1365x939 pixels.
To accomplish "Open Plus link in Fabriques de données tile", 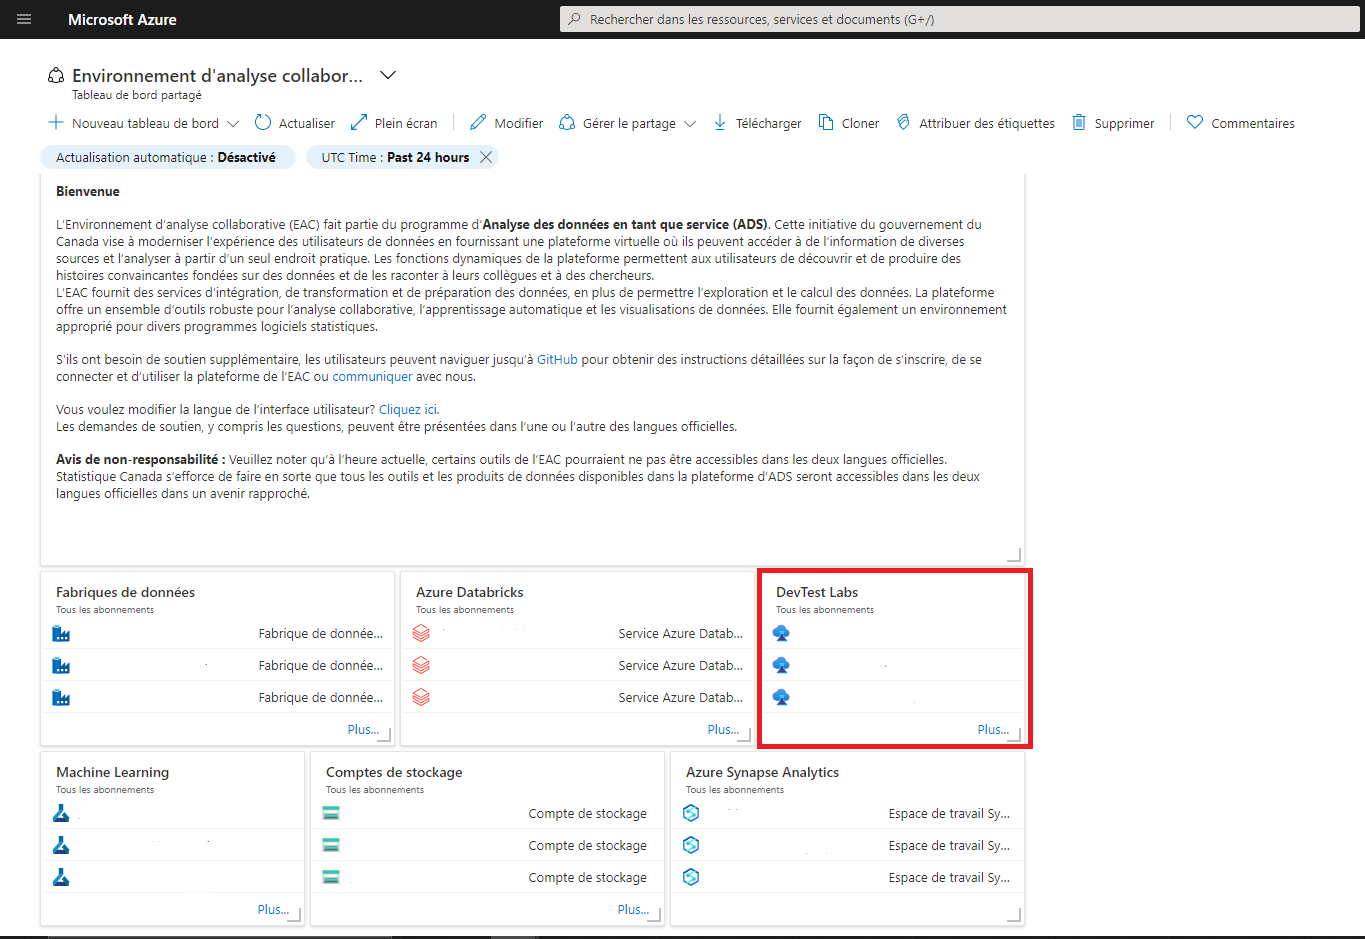I will pos(363,729).
